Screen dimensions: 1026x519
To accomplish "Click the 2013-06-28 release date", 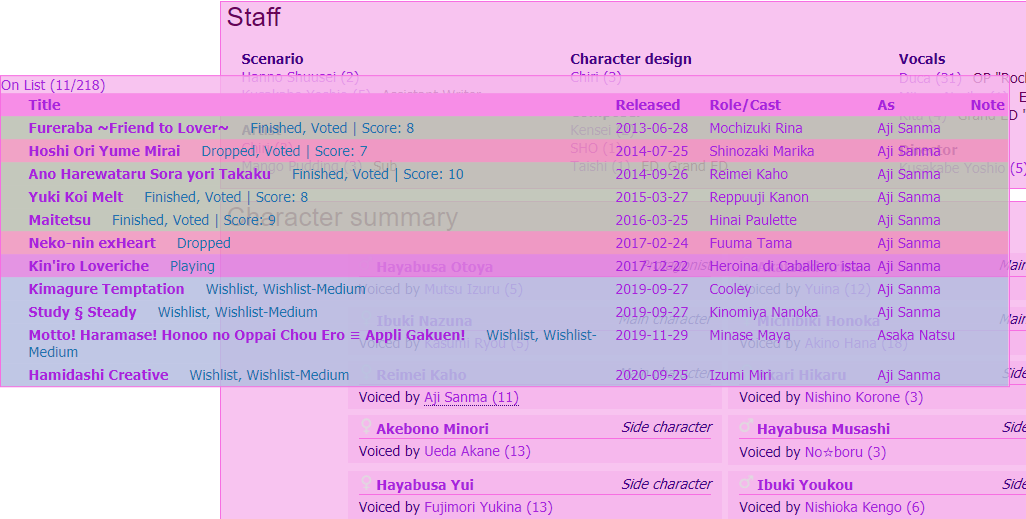I will 652,128.
